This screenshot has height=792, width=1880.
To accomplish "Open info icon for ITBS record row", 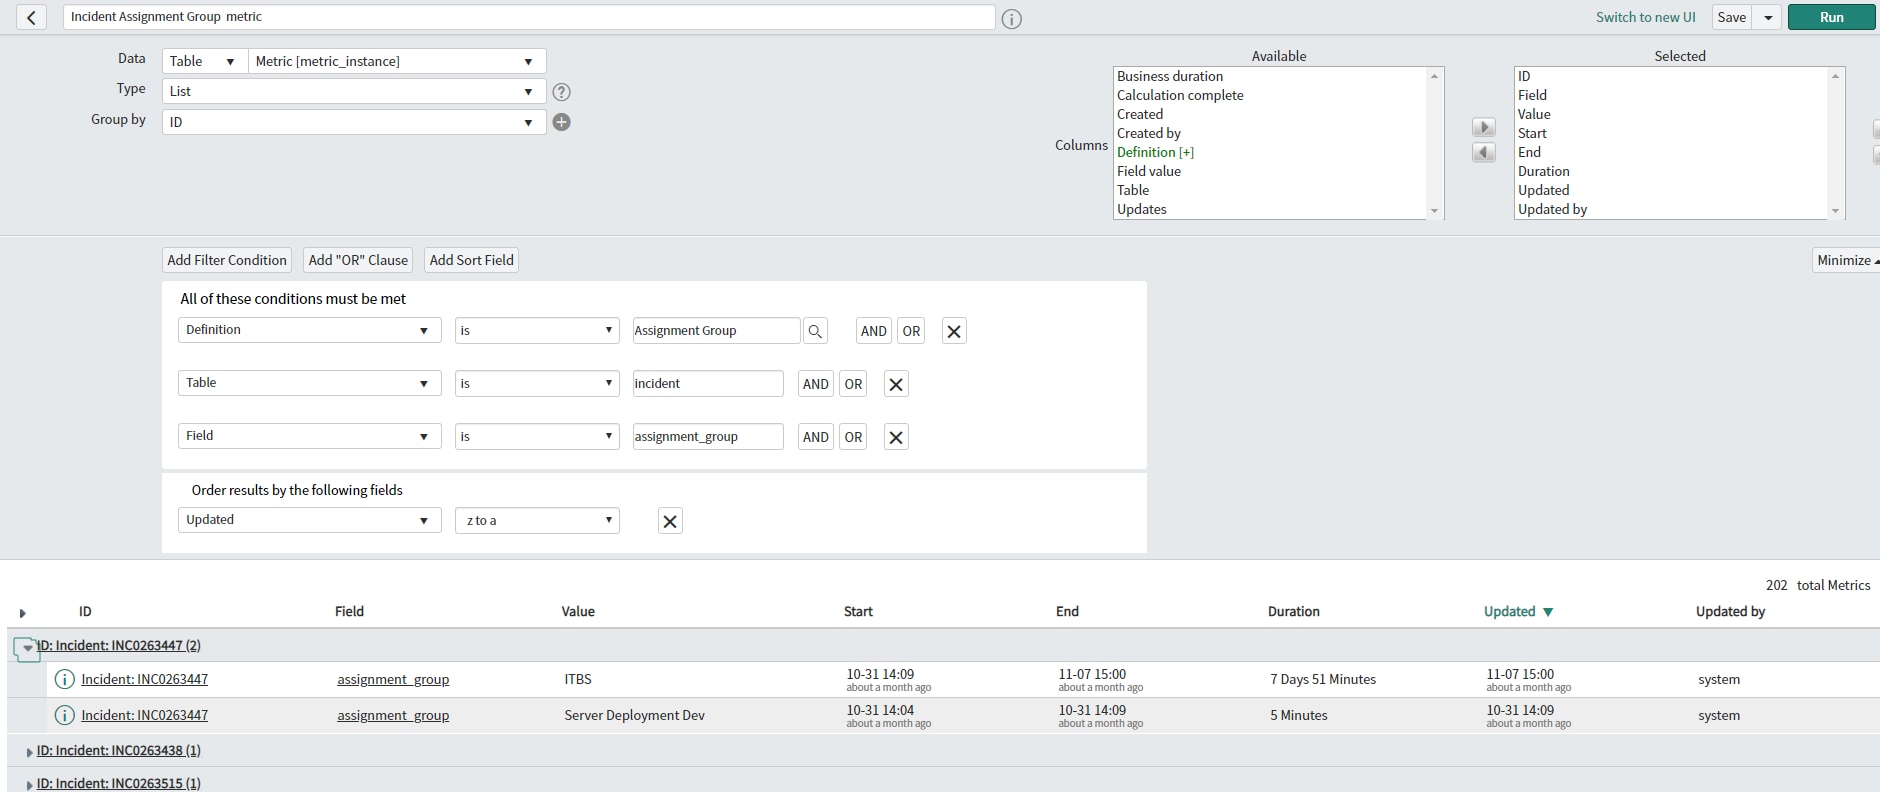I will point(64,679).
